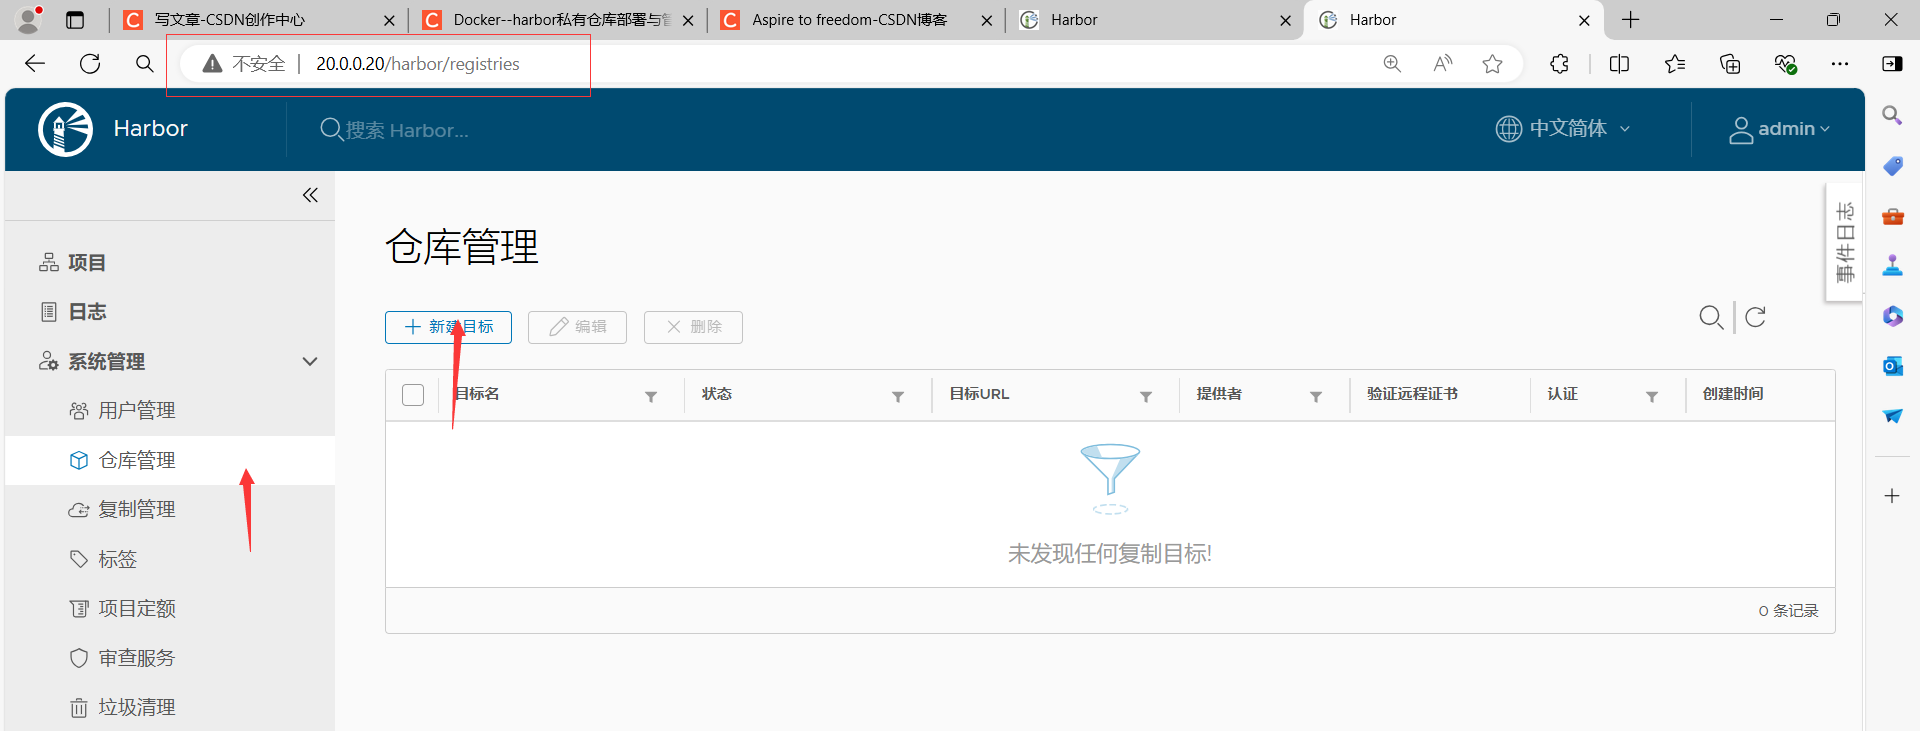Open browser settings ellipsis menu

(x=1840, y=64)
